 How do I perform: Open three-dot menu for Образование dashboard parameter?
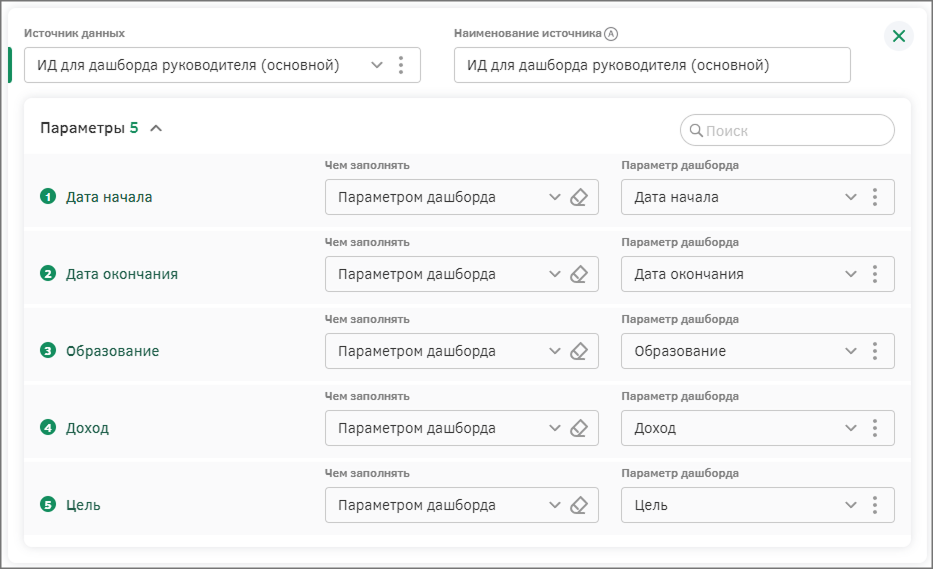[x=875, y=351]
